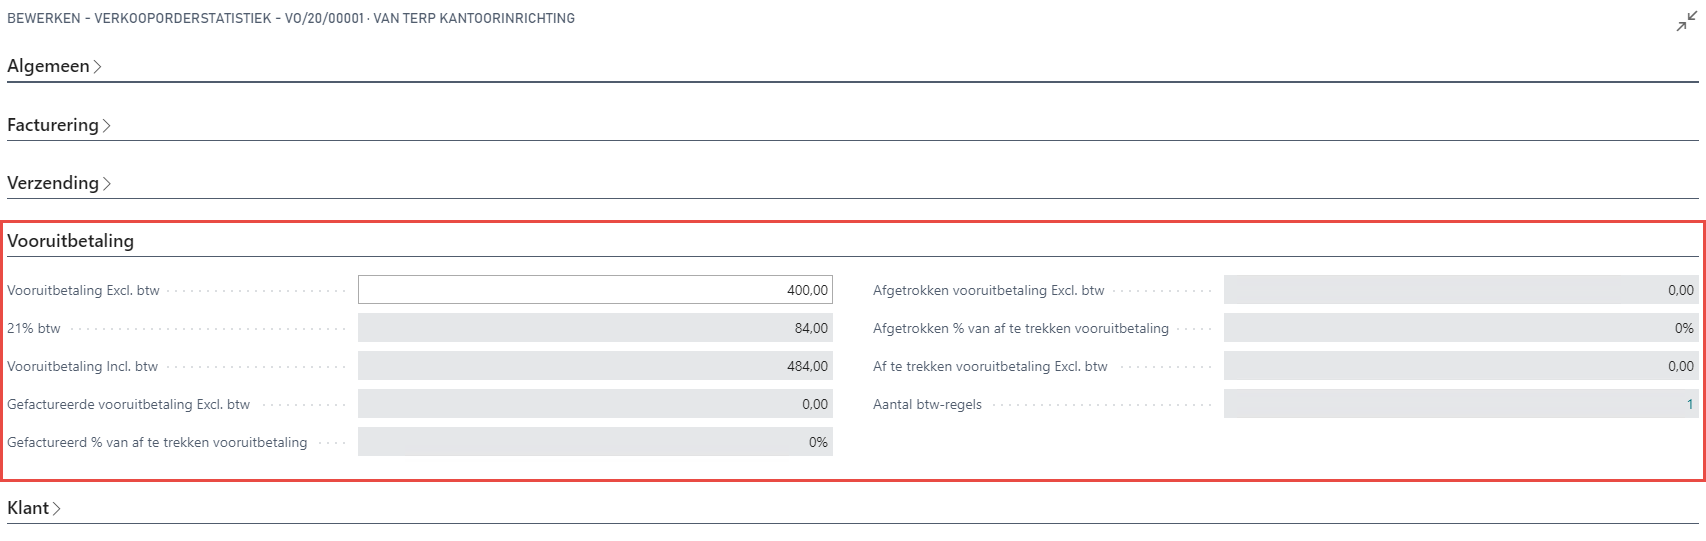Click the Afgetrokken % van af te trekken value box
The height and width of the screenshot is (541, 1706).
(x=1460, y=328)
